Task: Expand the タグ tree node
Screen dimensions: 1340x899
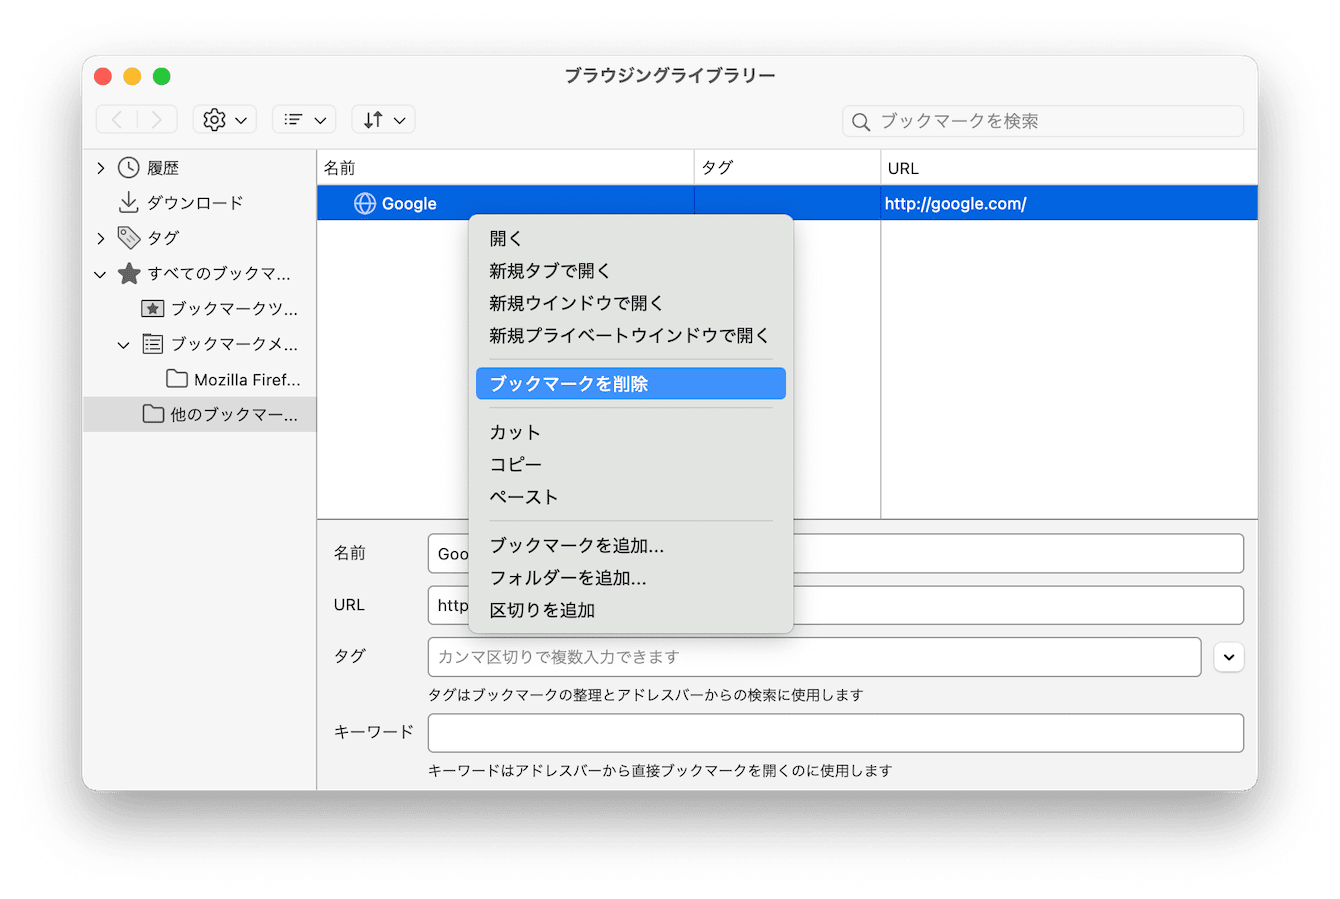Action: point(101,238)
